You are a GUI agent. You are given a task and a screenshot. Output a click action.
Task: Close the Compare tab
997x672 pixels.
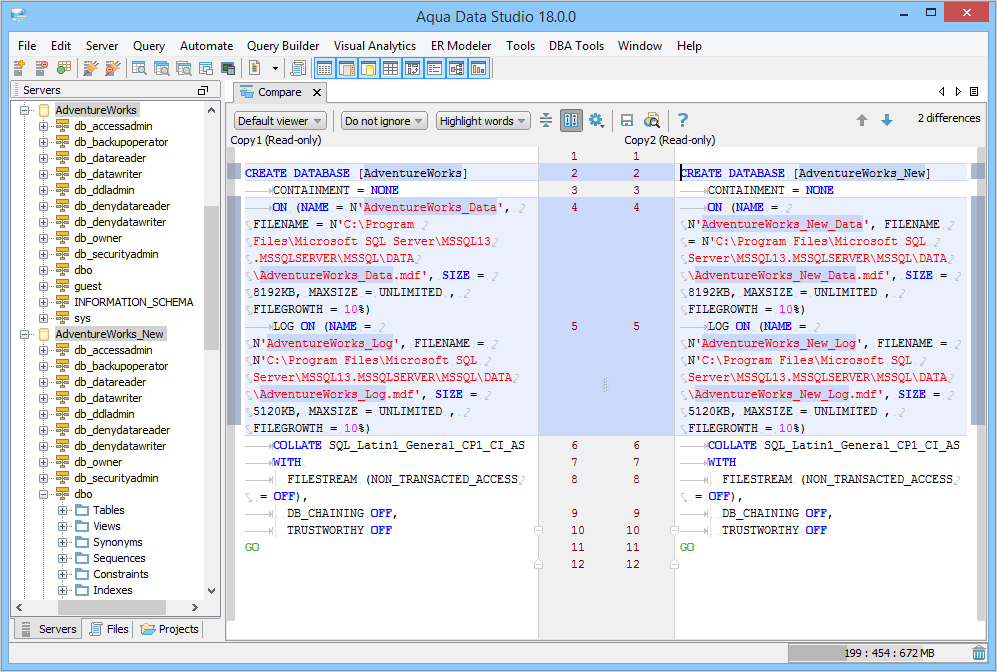(x=317, y=92)
